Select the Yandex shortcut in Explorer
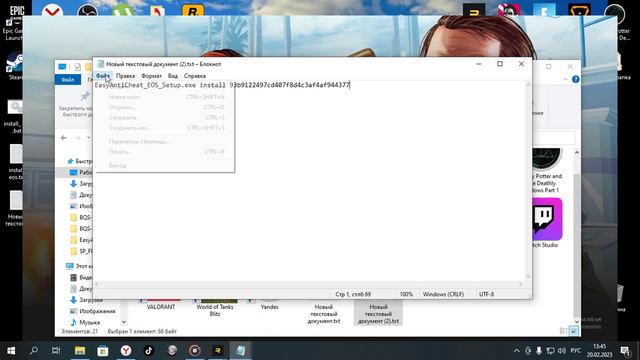The width and height of the screenshot is (640, 360). pyautogui.click(x=269, y=305)
